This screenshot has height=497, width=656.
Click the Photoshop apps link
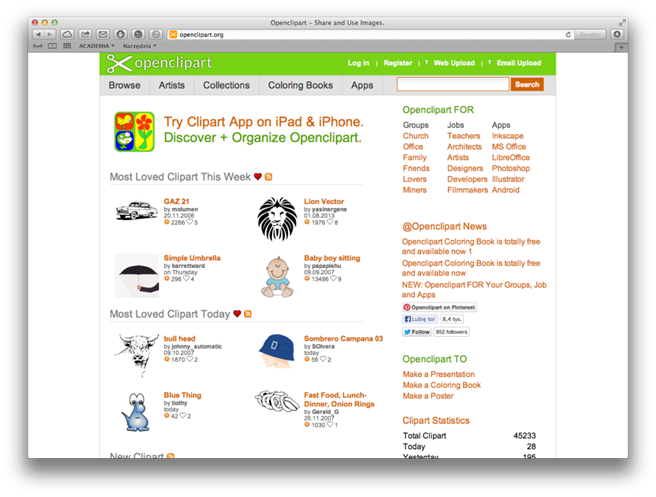pyautogui.click(x=511, y=168)
